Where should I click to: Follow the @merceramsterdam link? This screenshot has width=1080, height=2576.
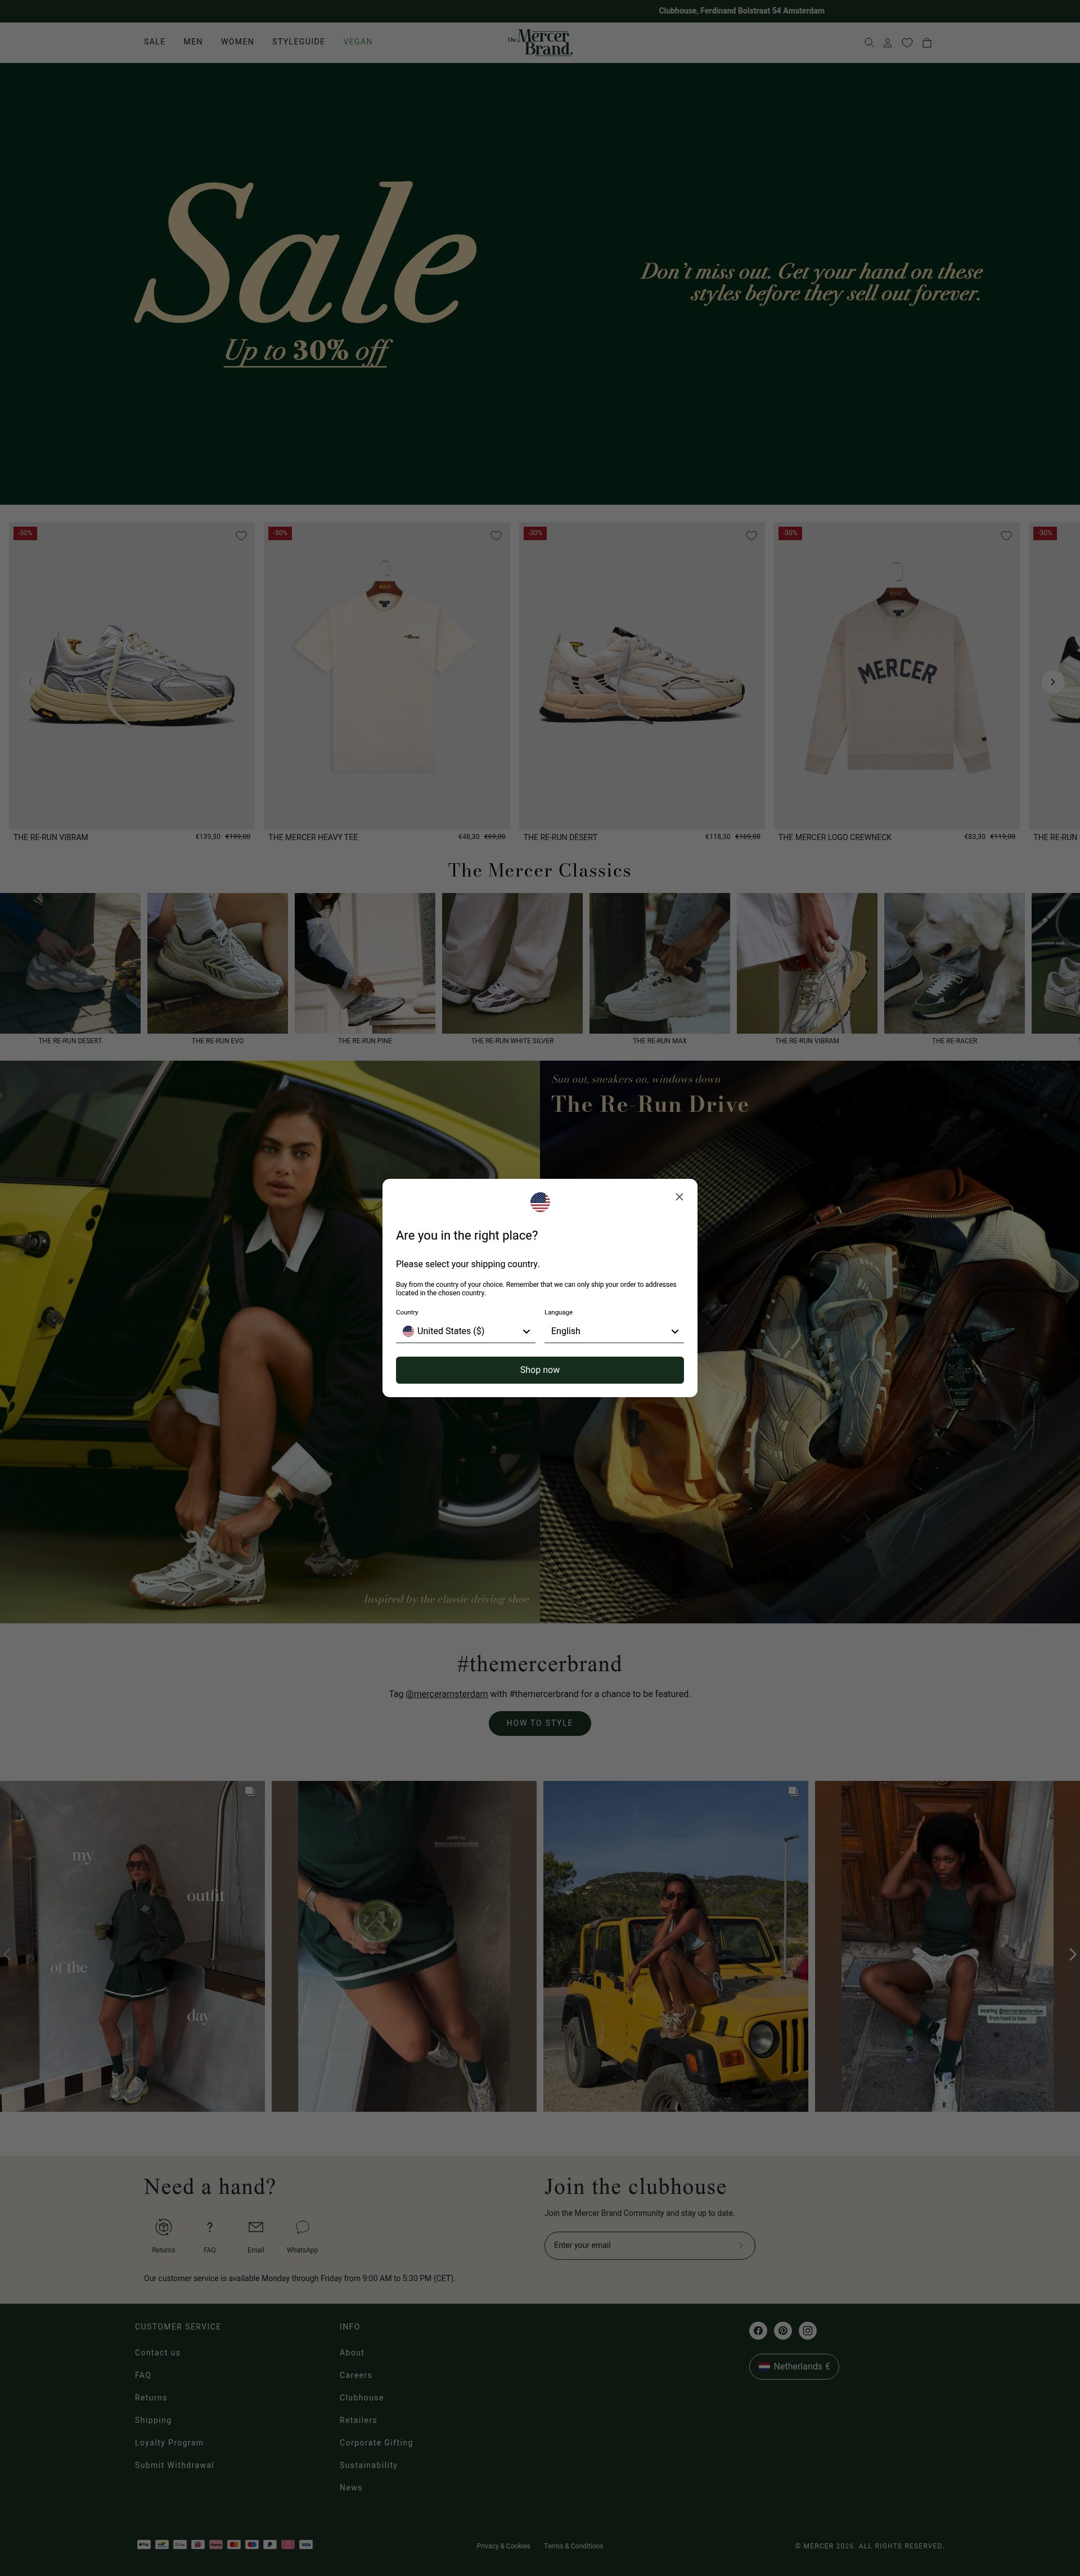pos(446,1694)
